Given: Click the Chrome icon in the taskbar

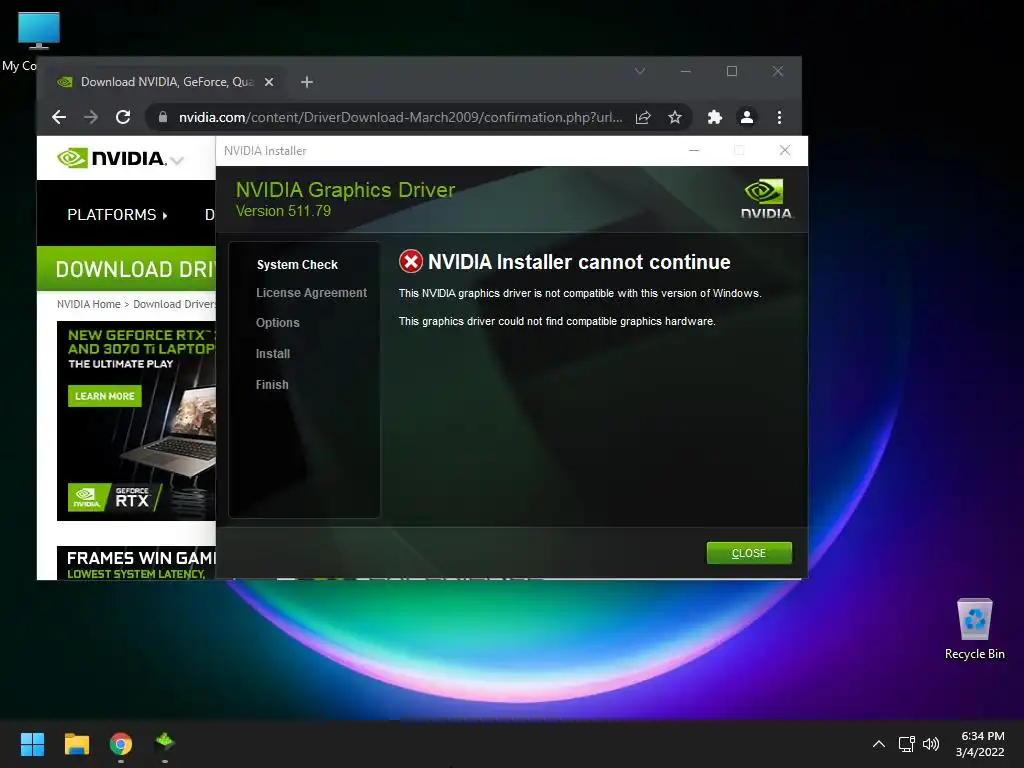Looking at the screenshot, I should pyautogui.click(x=121, y=744).
